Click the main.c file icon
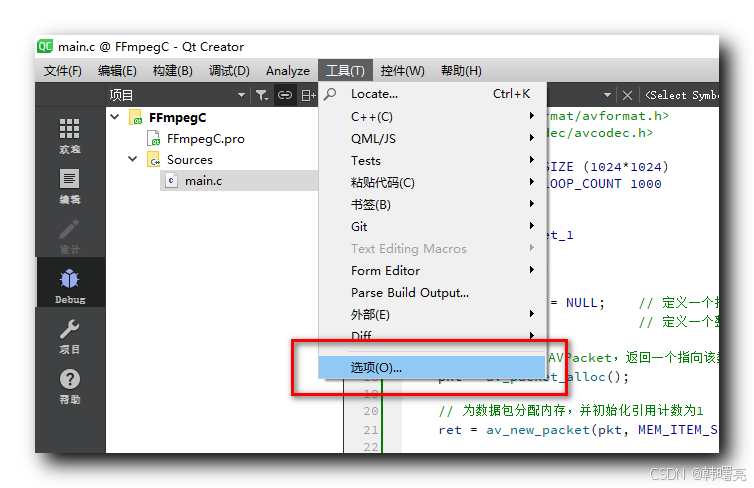The width and height of the screenshot is (754, 488). pos(171,181)
